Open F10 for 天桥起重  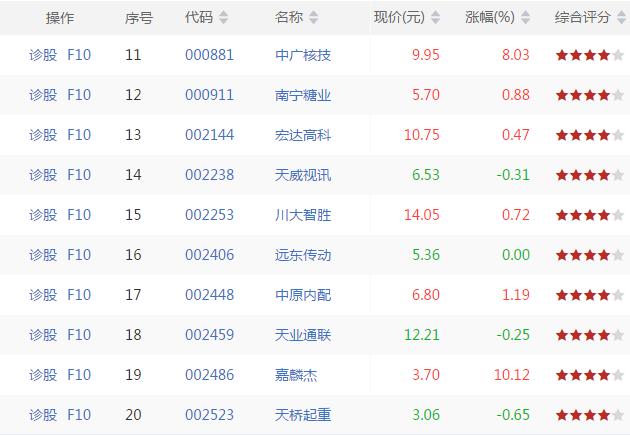79,415
